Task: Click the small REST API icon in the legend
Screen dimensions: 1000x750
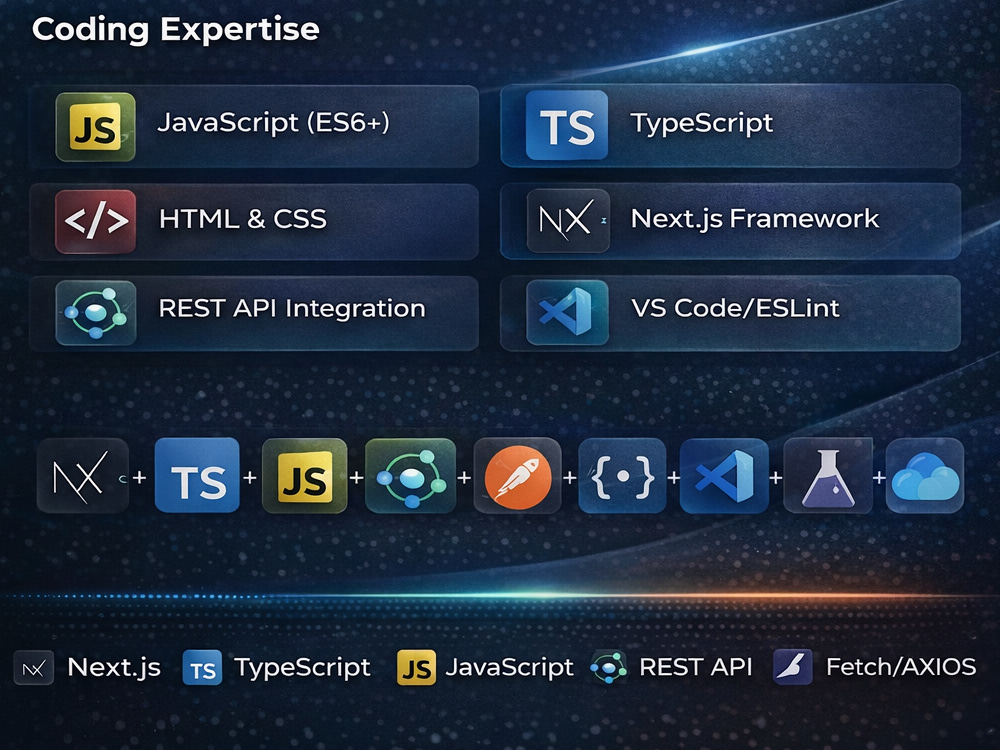Action: [x=608, y=668]
